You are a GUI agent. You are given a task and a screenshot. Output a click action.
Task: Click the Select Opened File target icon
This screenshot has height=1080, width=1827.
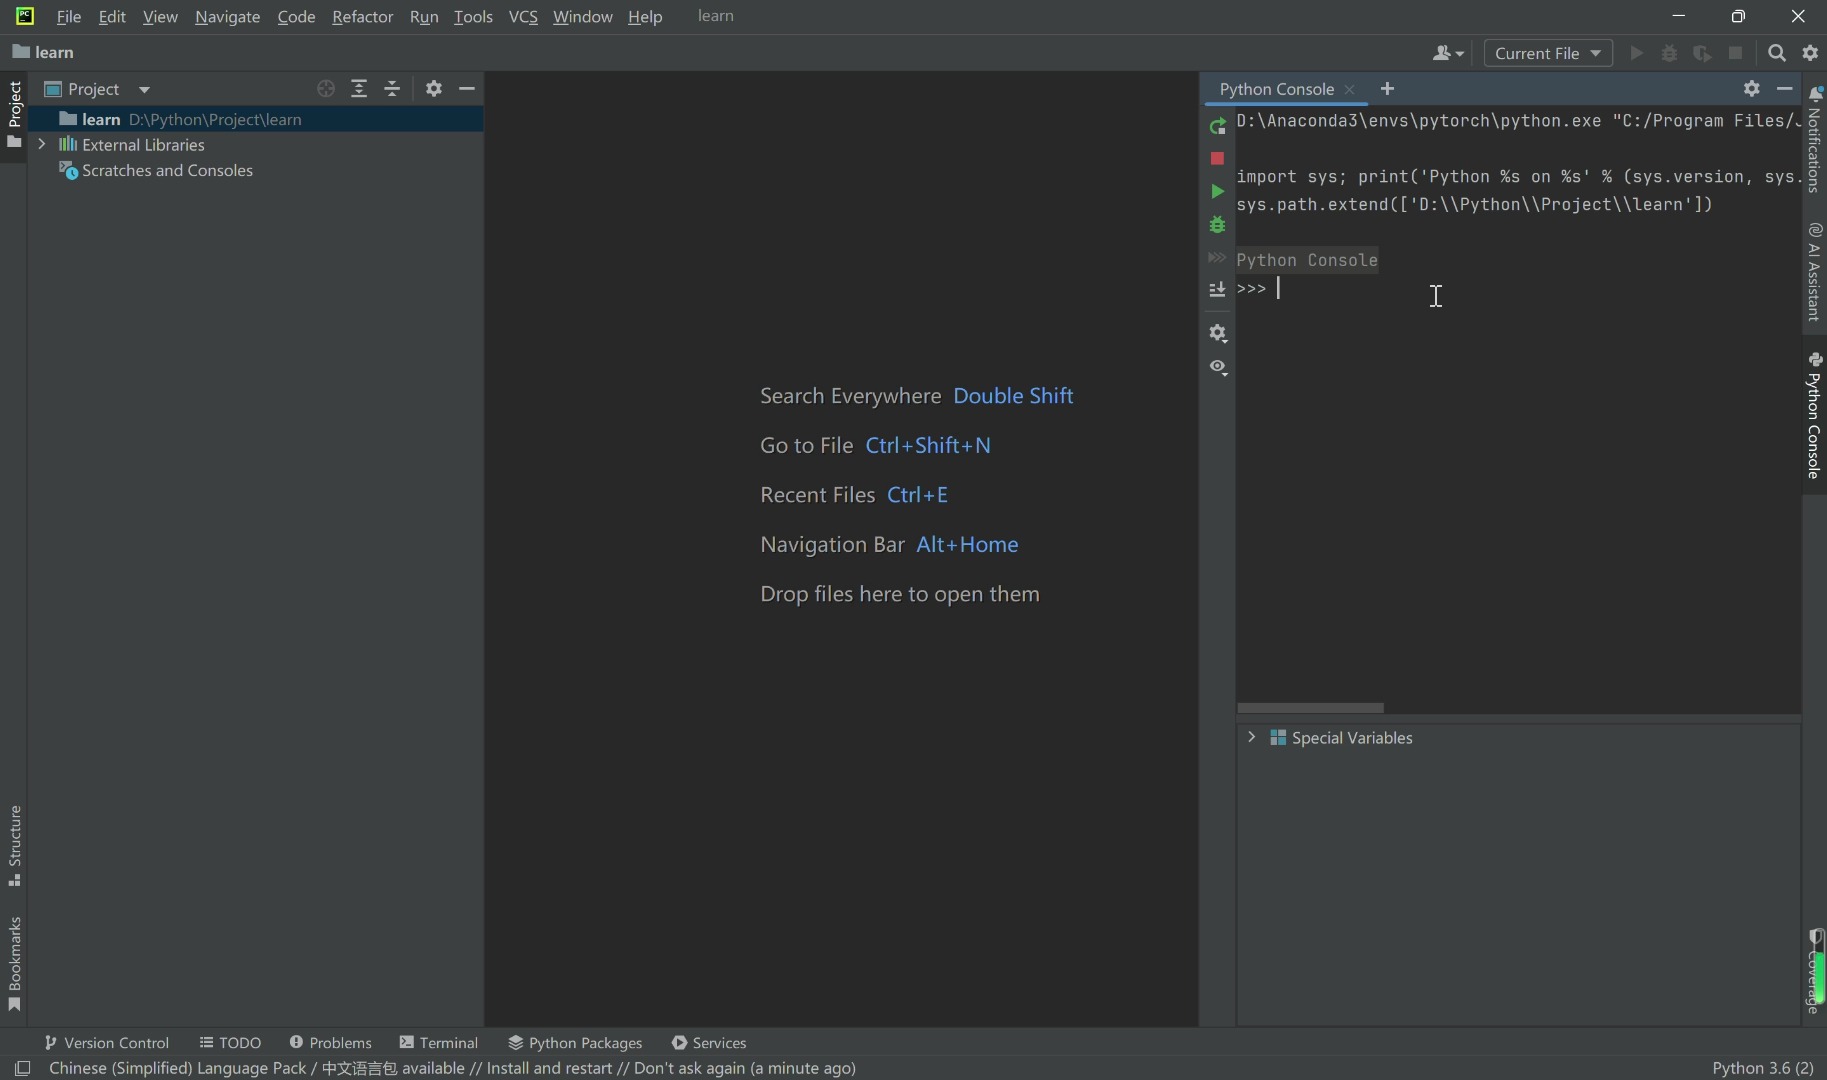[325, 89]
